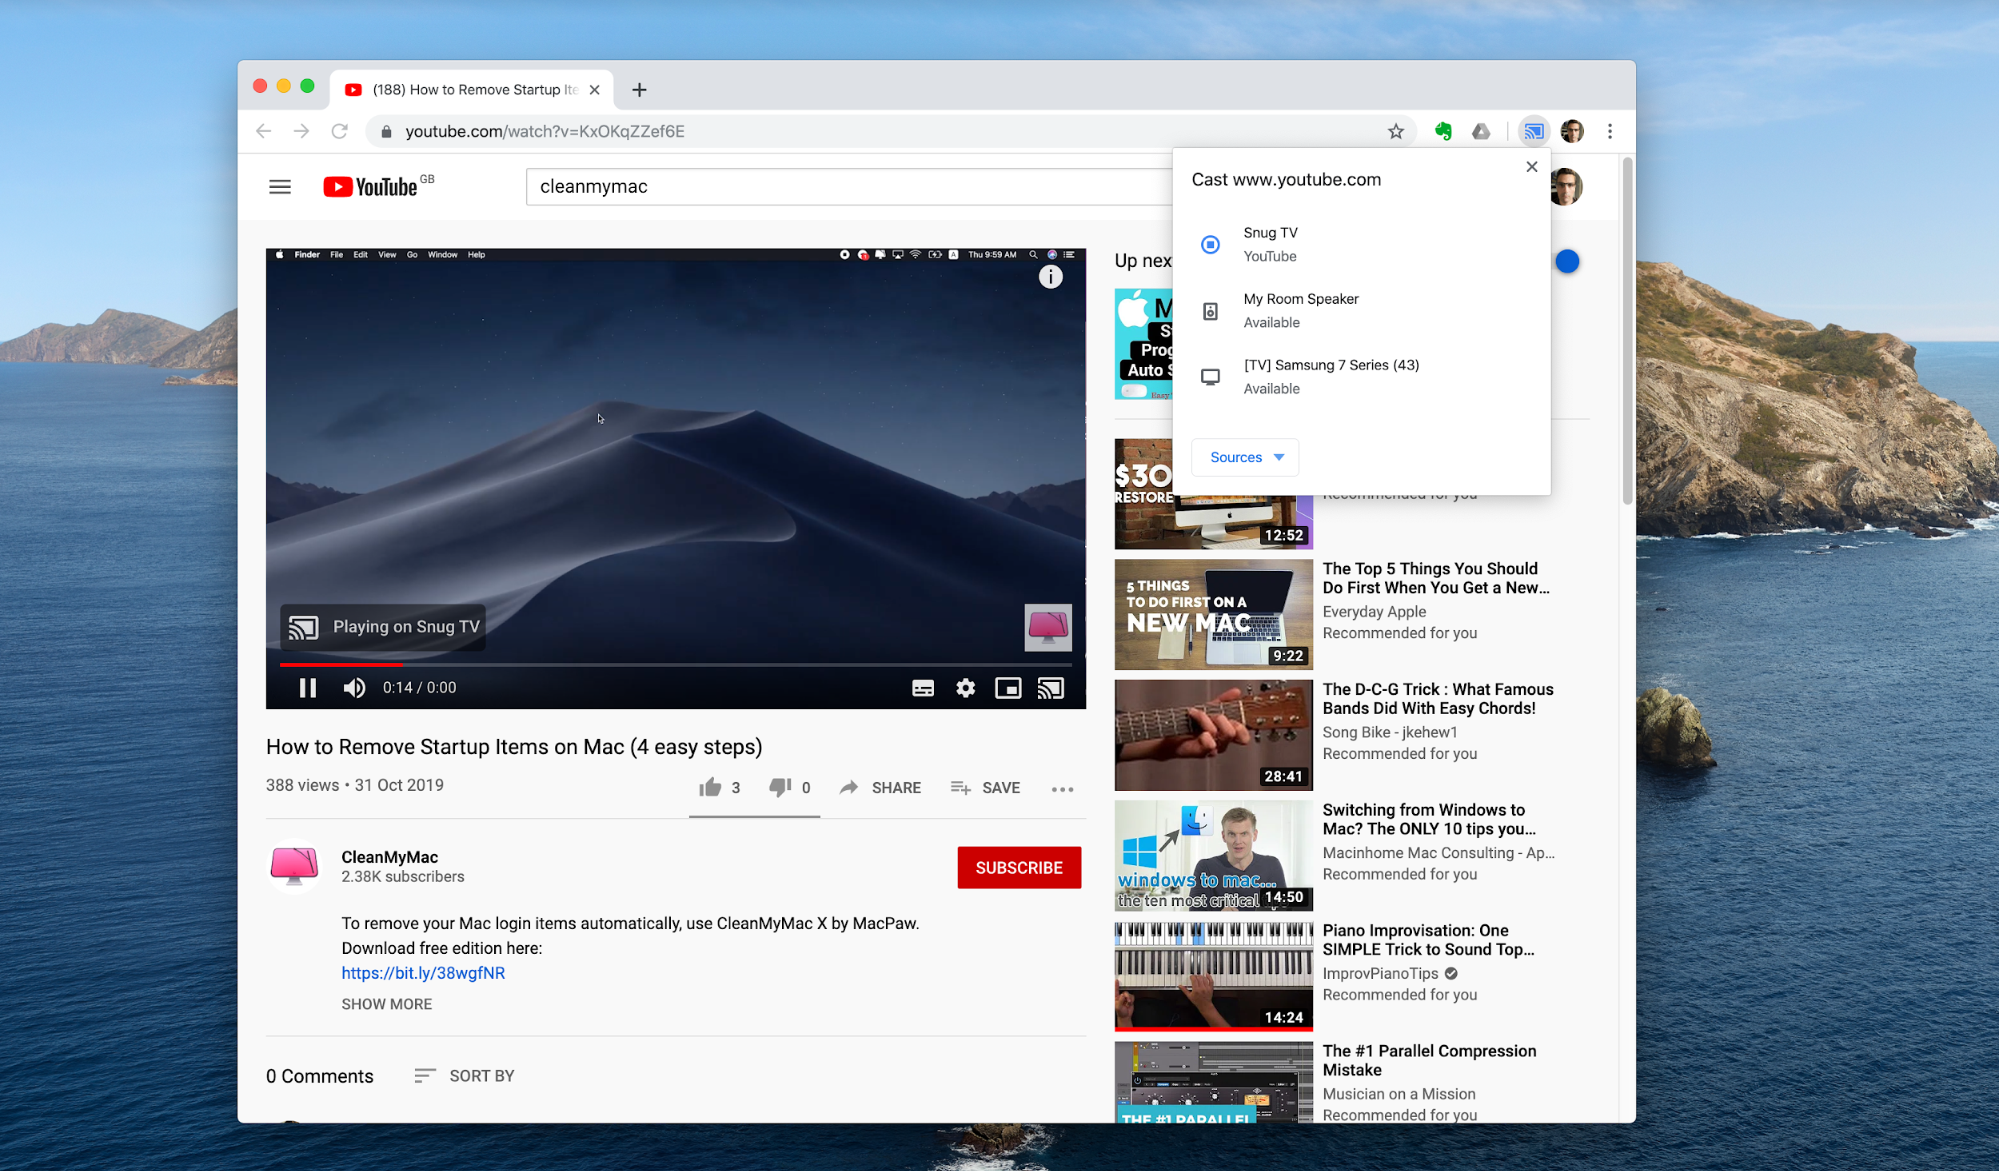The width and height of the screenshot is (1999, 1172).
Task: Click the like button on the video
Action: (x=709, y=787)
